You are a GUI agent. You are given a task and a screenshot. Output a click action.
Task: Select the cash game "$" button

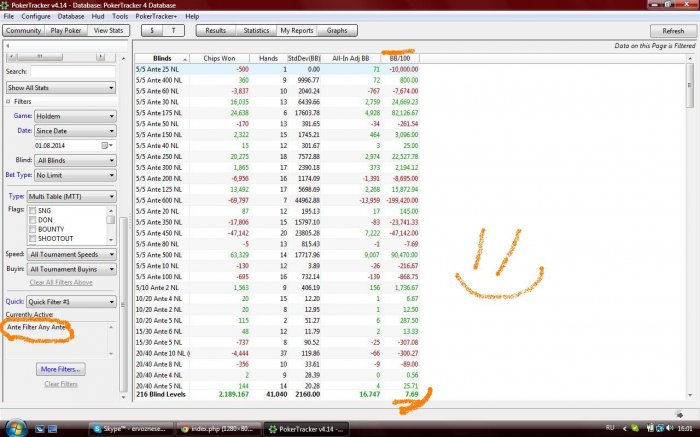[x=154, y=31]
